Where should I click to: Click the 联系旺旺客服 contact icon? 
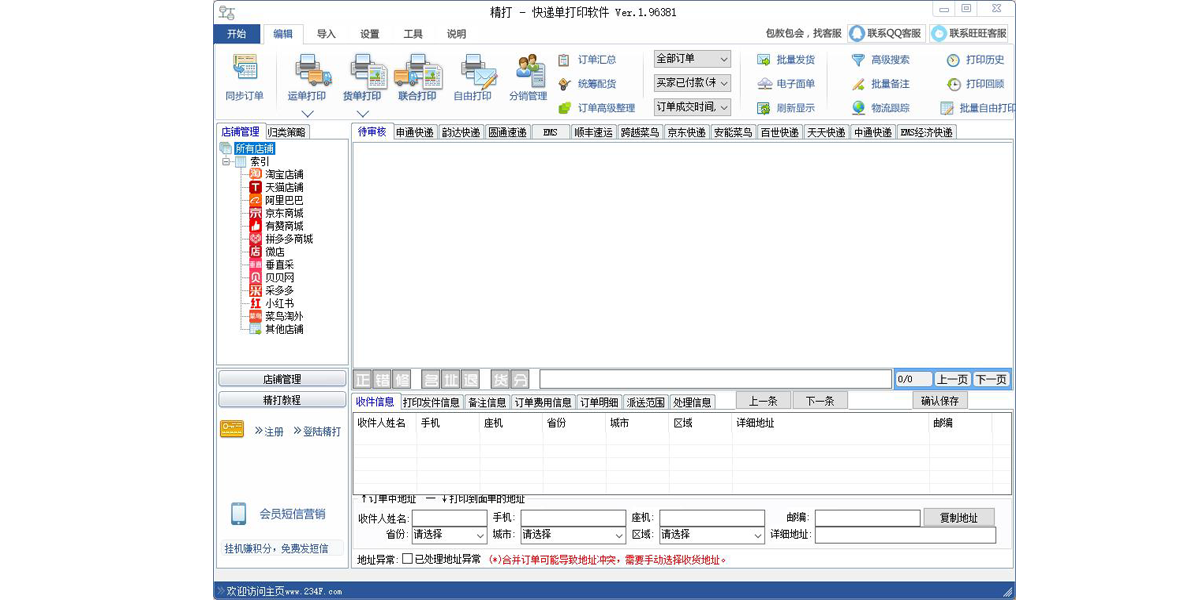939,33
